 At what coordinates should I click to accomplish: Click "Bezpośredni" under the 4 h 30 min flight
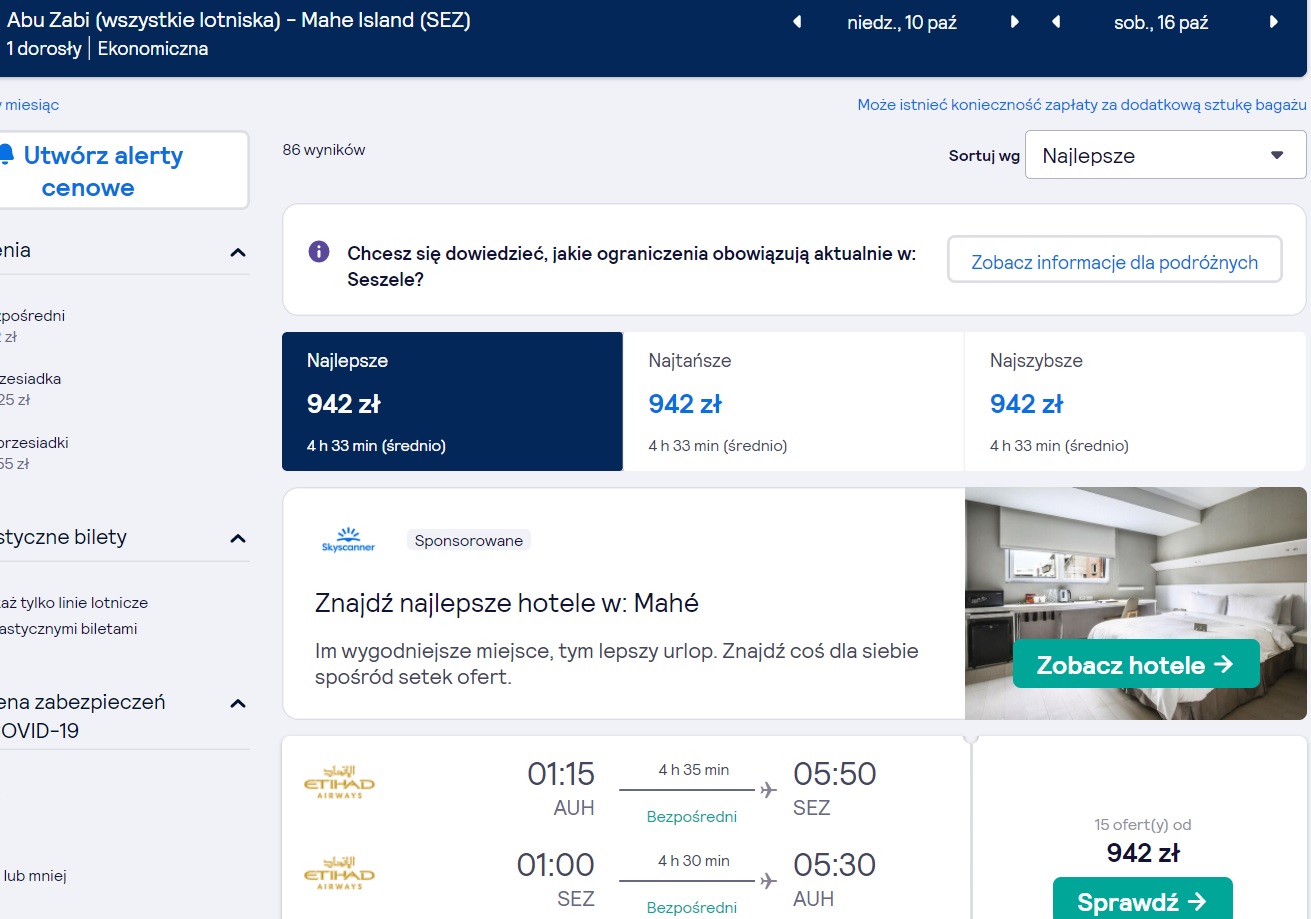(x=692, y=908)
